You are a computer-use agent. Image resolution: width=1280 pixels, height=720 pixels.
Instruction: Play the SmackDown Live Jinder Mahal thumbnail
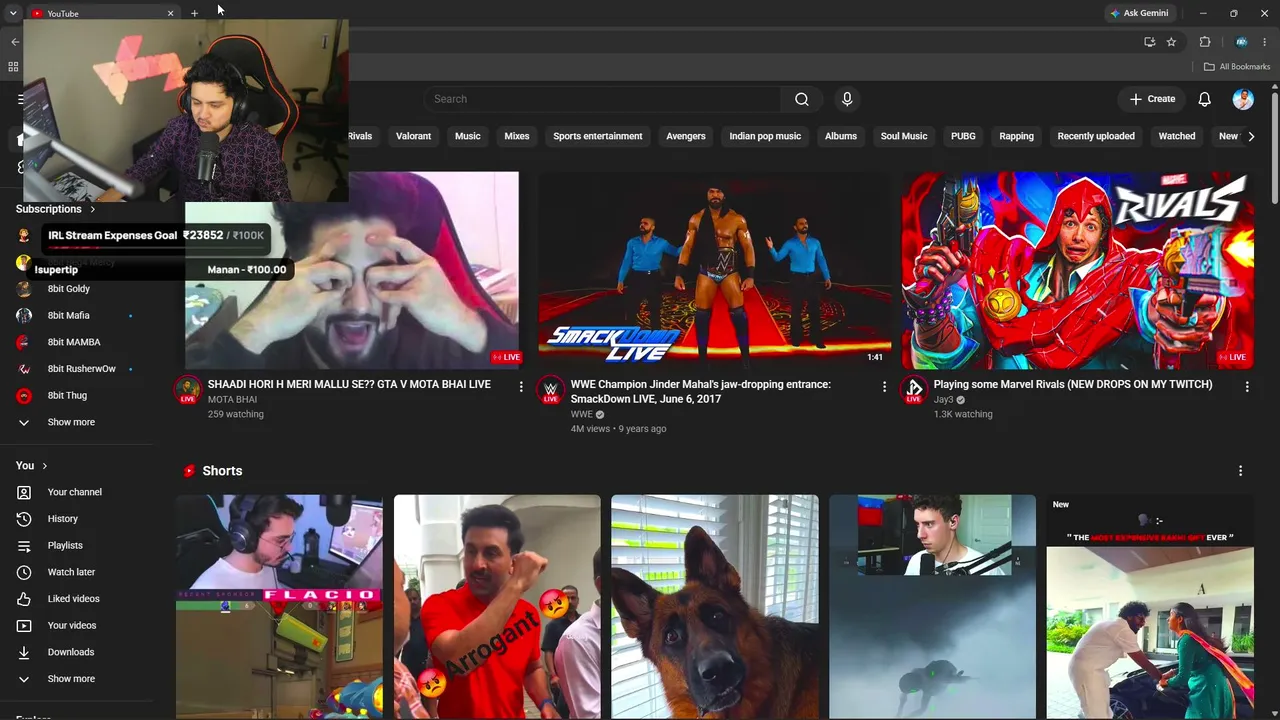coord(714,270)
